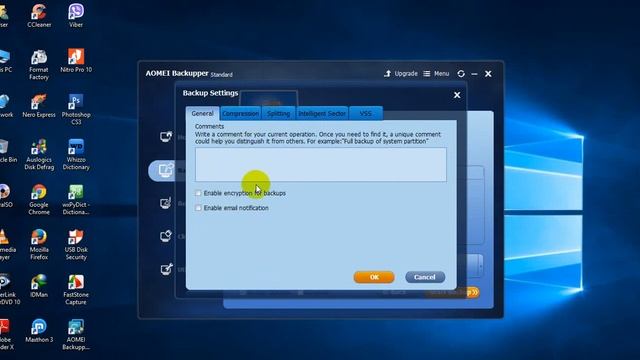Confirm settings with OK button
This screenshot has width=640, height=360.
[x=374, y=277]
